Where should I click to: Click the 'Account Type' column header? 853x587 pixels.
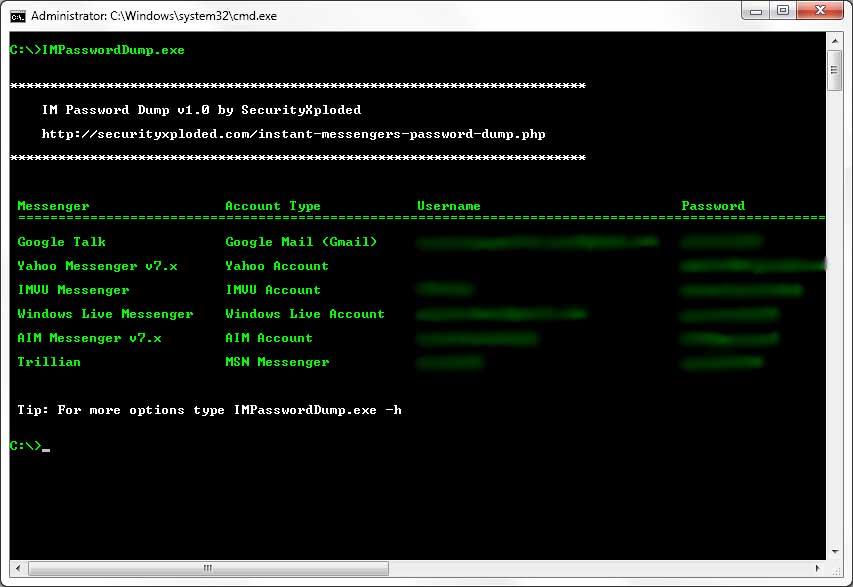click(x=273, y=206)
